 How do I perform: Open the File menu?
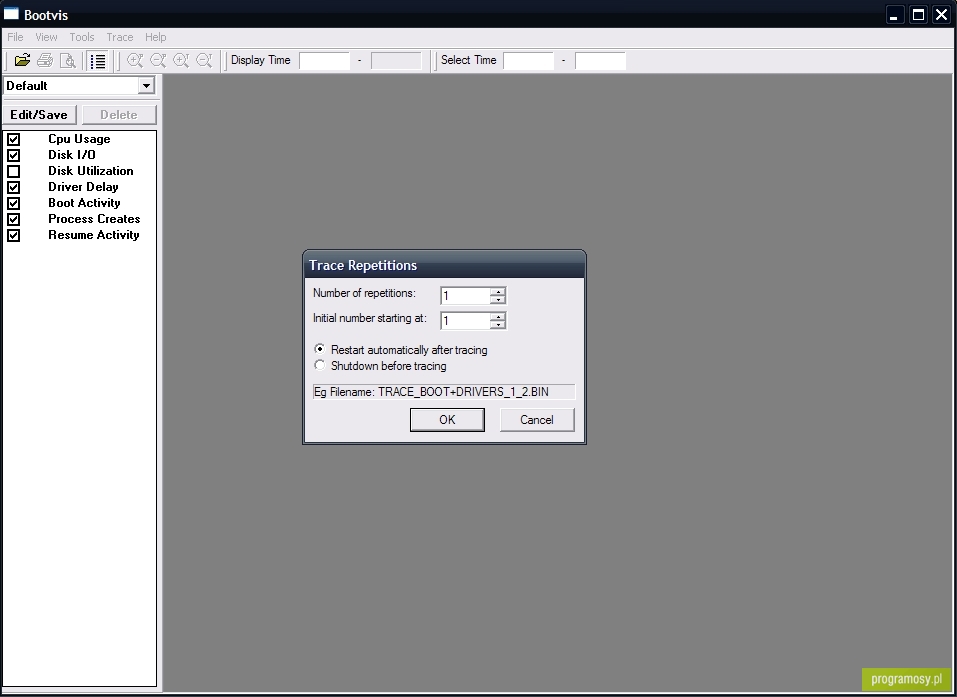(x=15, y=37)
